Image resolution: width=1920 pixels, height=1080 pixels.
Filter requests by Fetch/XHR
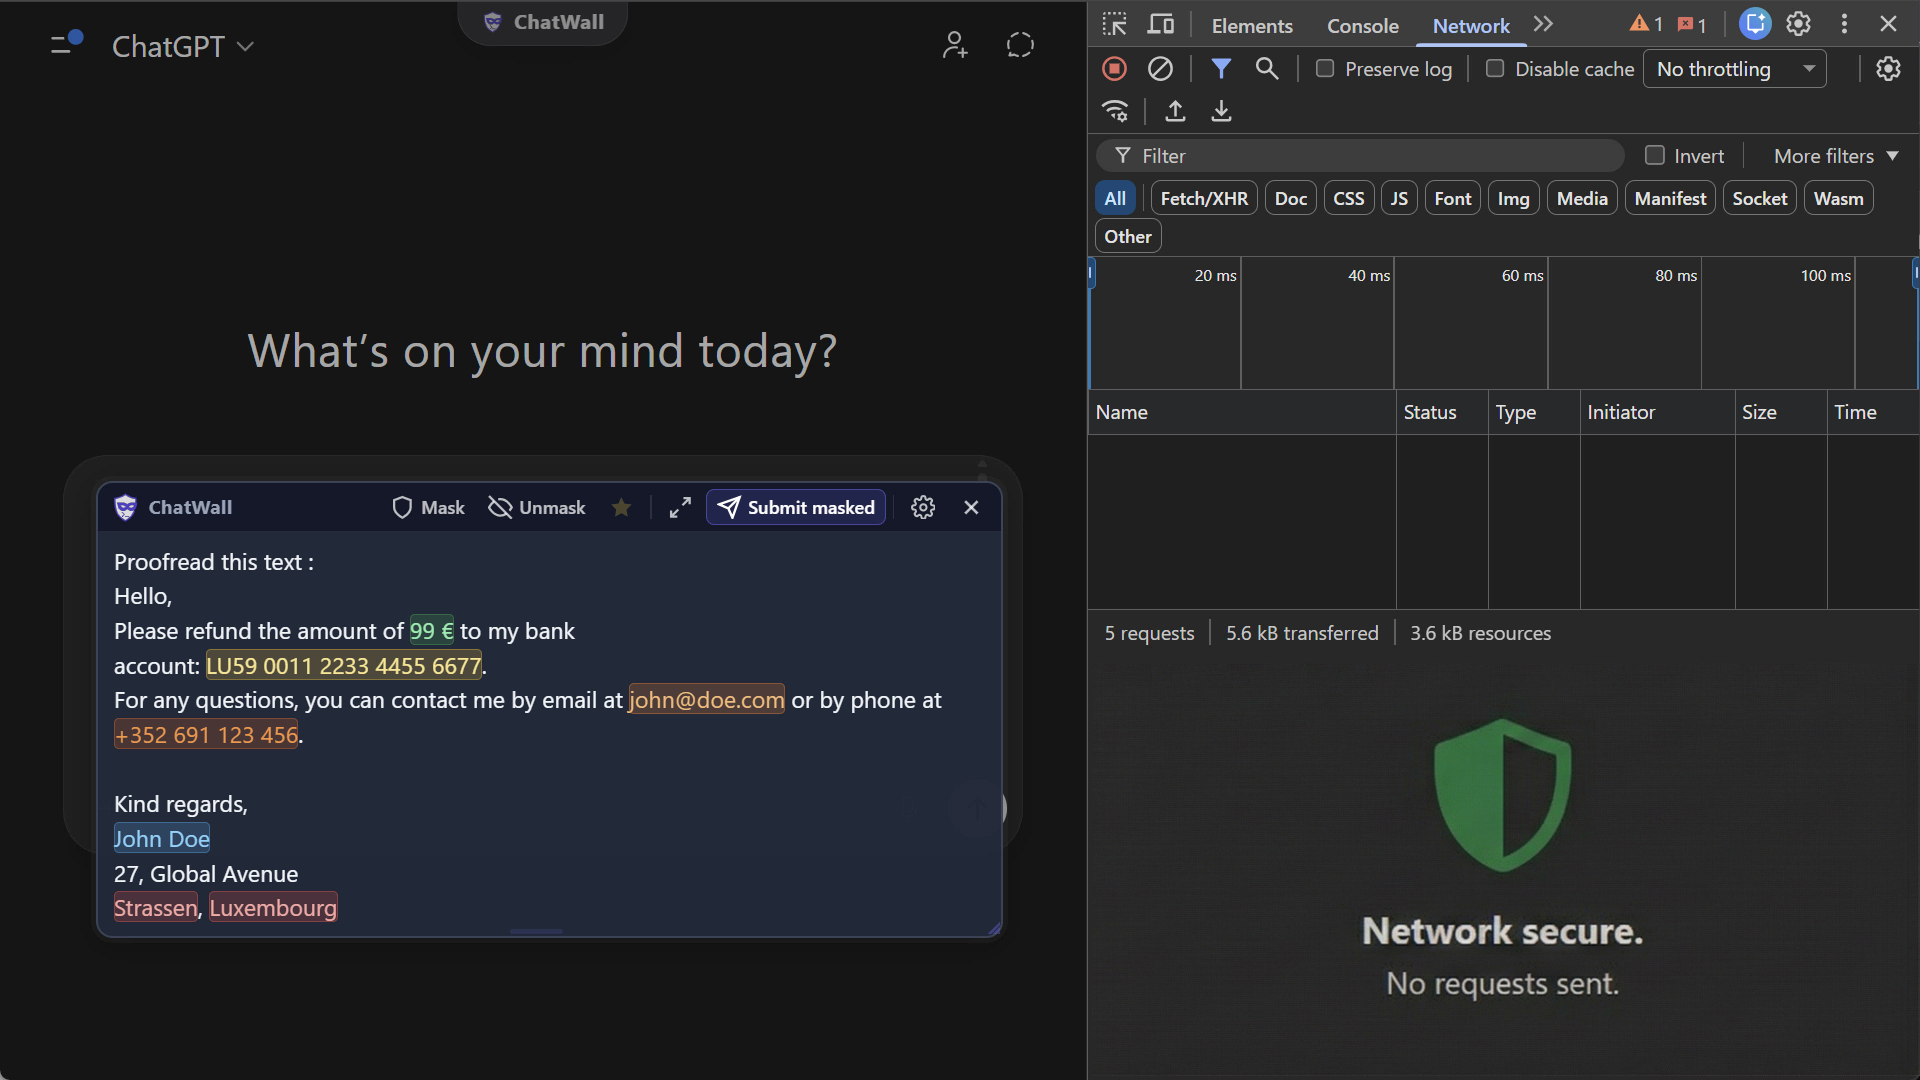(1203, 197)
